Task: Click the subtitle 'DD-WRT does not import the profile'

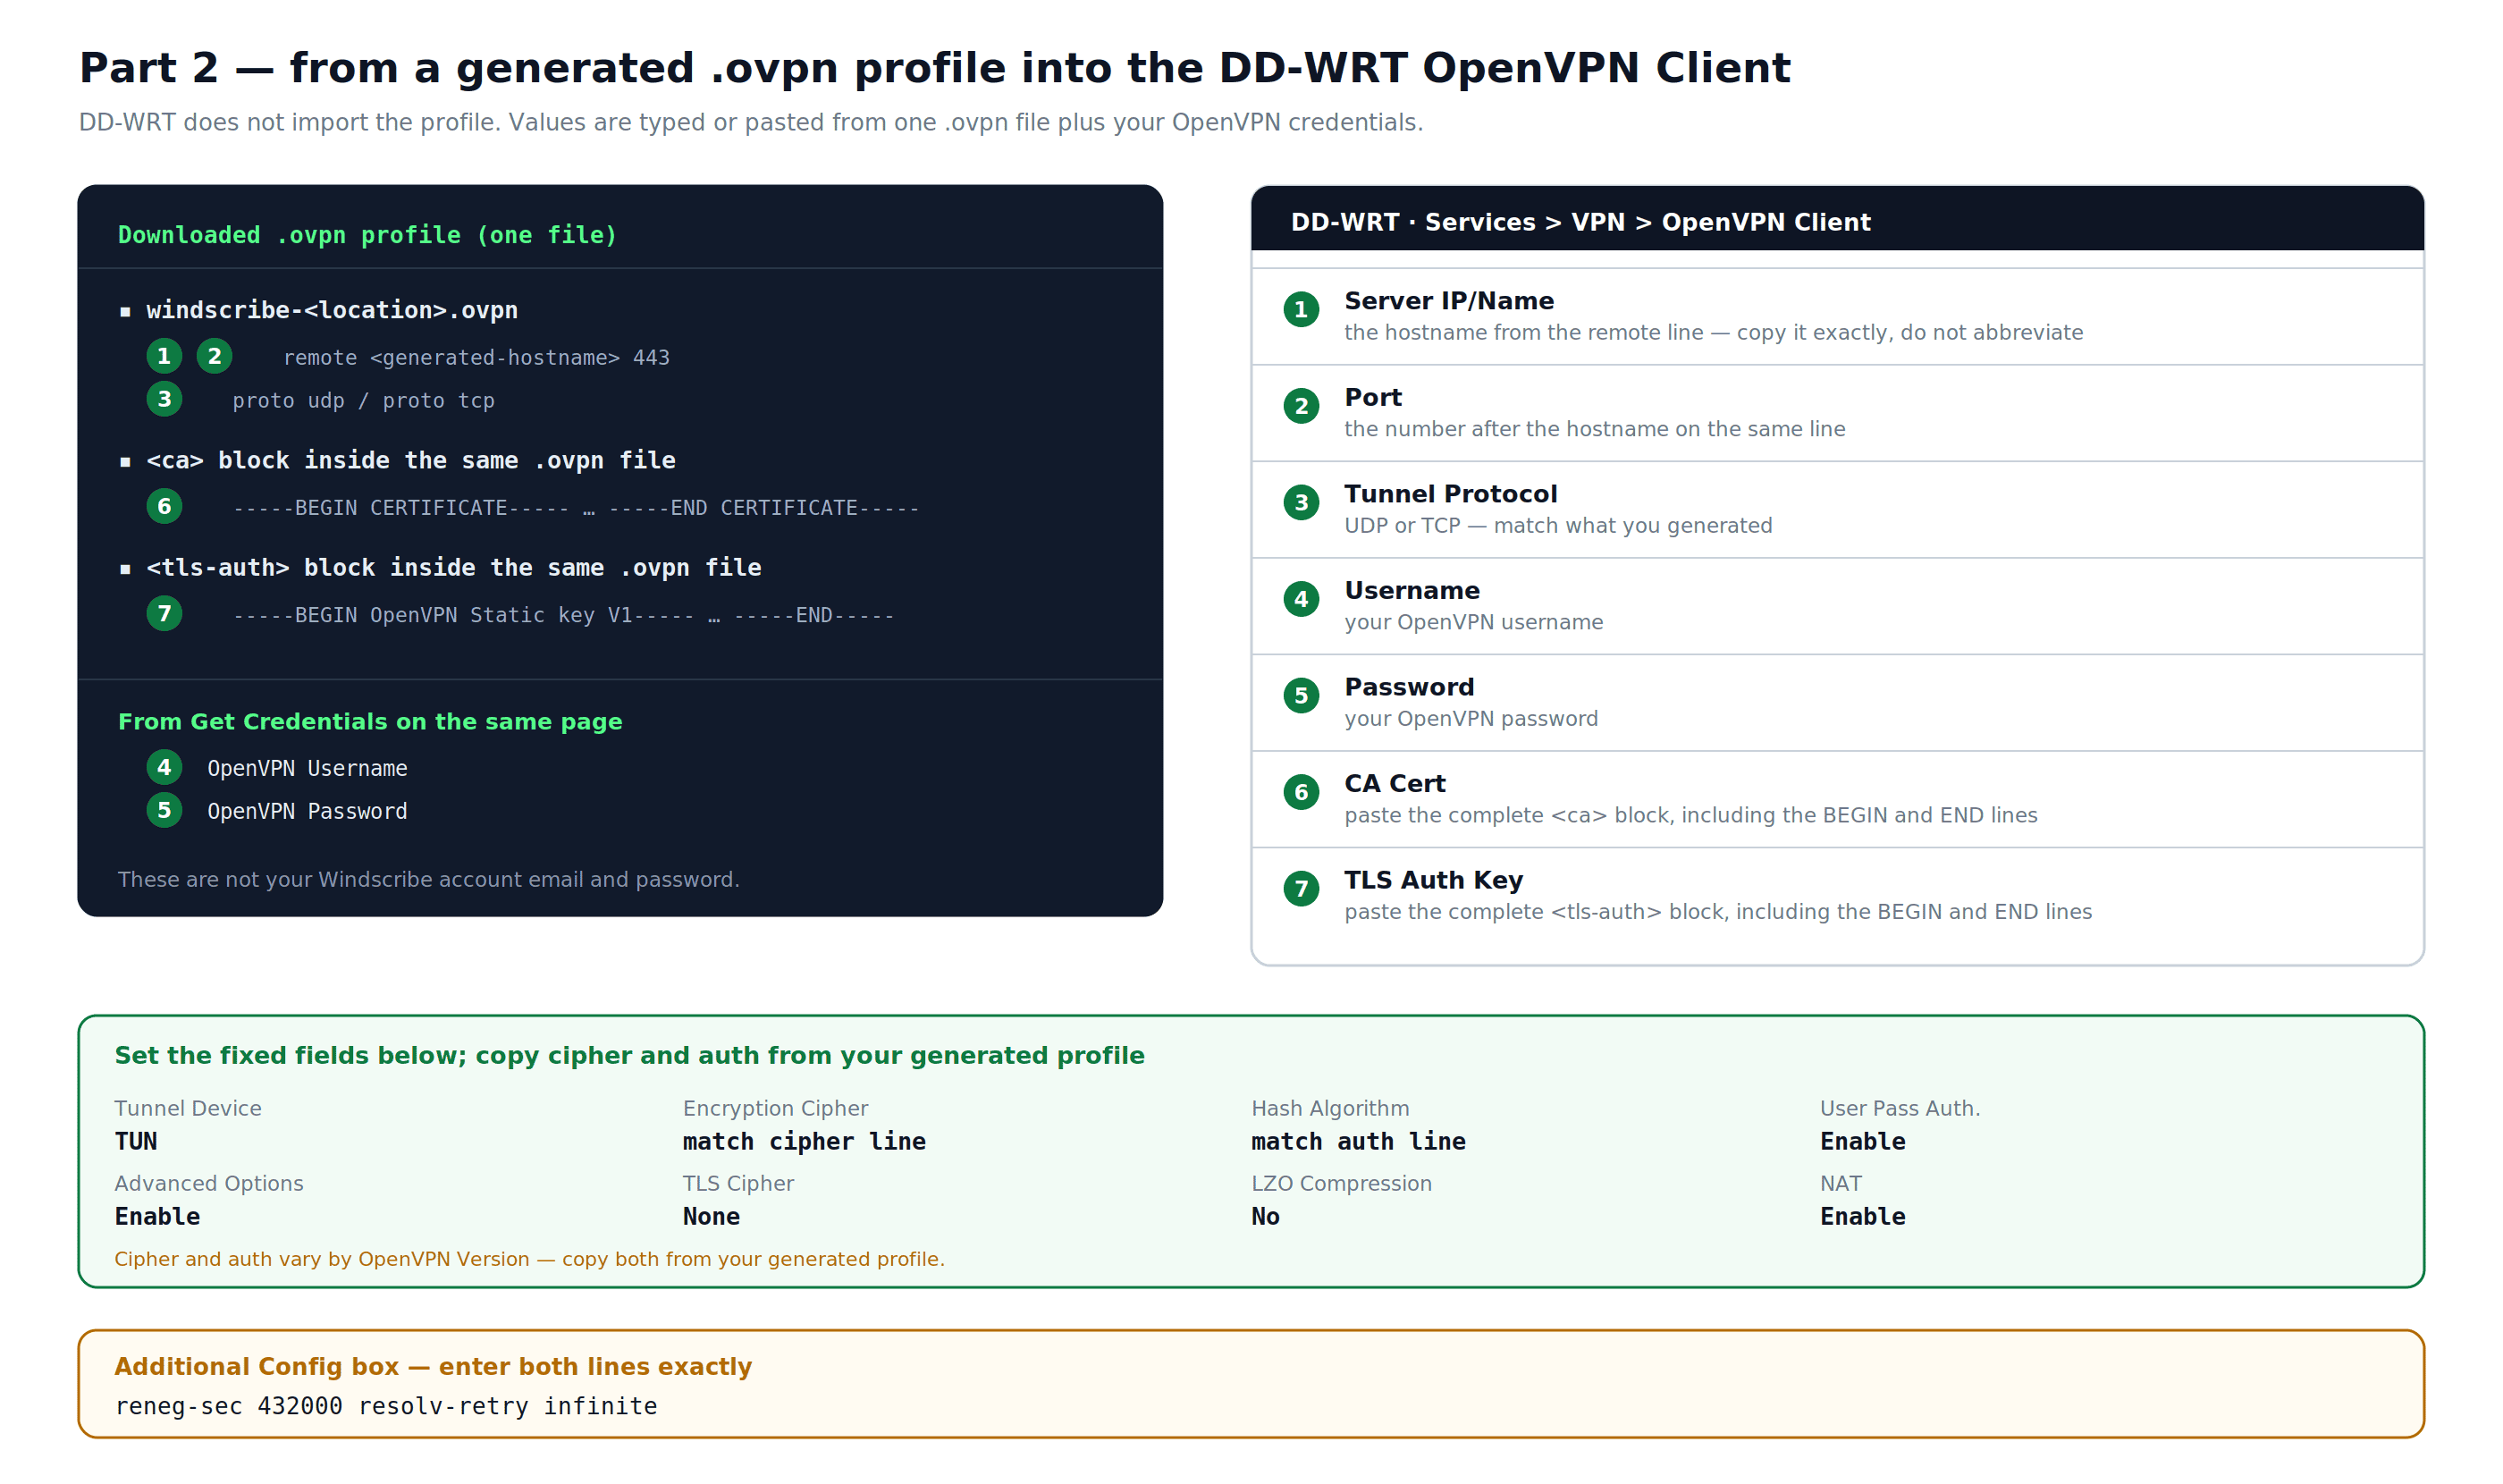Action: click(x=751, y=122)
